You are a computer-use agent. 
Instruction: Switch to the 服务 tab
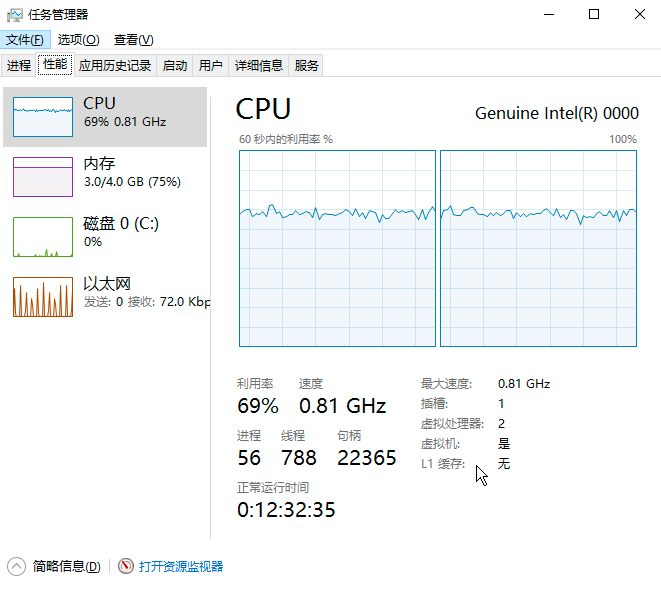(x=307, y=66)
